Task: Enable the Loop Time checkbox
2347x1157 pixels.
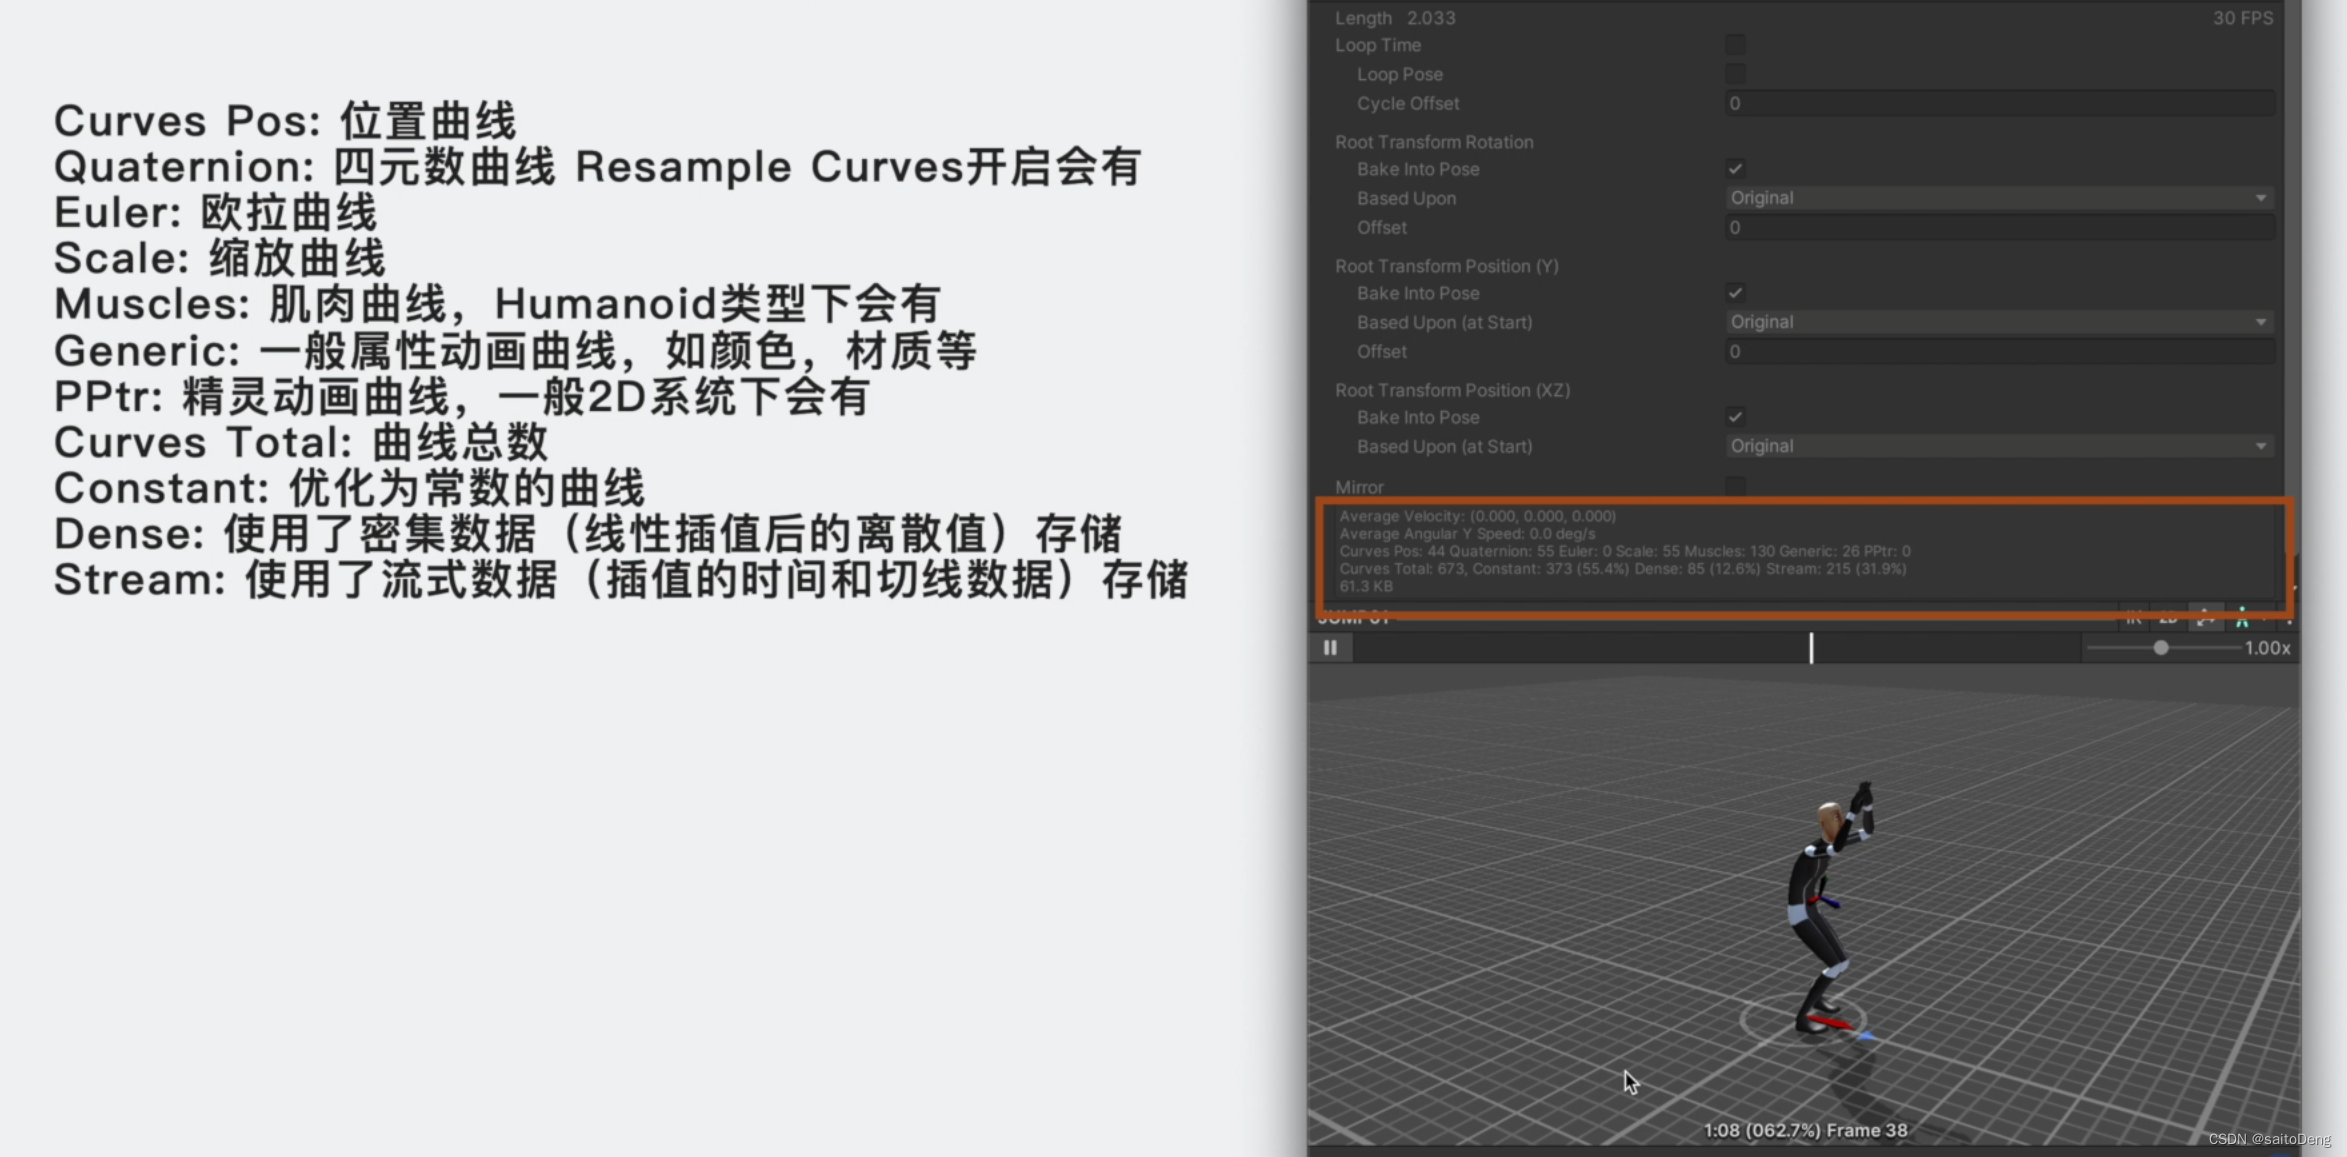Action: (x=1735, y=45)
